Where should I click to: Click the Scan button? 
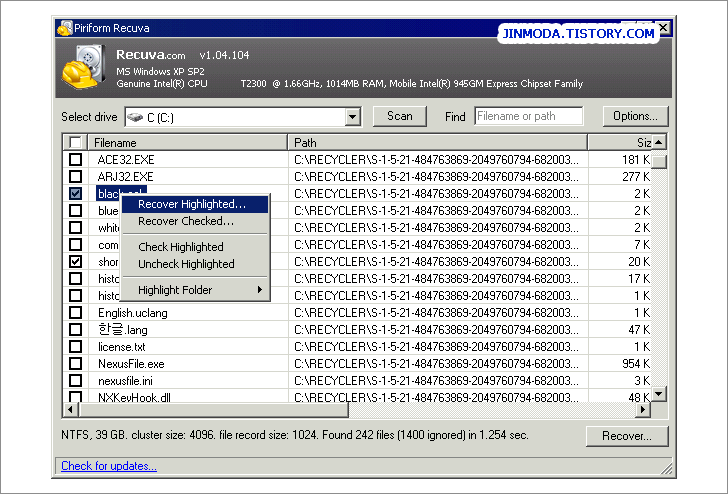pyautogui.click(x=400, y=116)
